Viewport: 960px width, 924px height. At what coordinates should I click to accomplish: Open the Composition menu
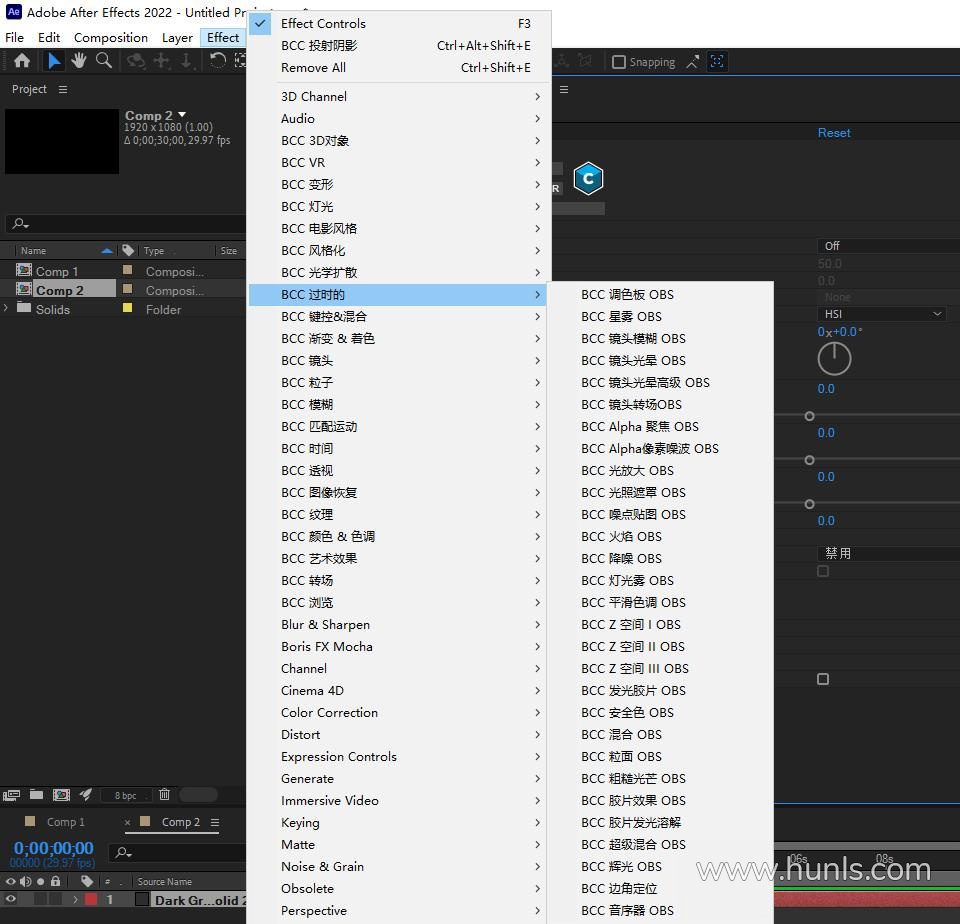click(111, 37)
